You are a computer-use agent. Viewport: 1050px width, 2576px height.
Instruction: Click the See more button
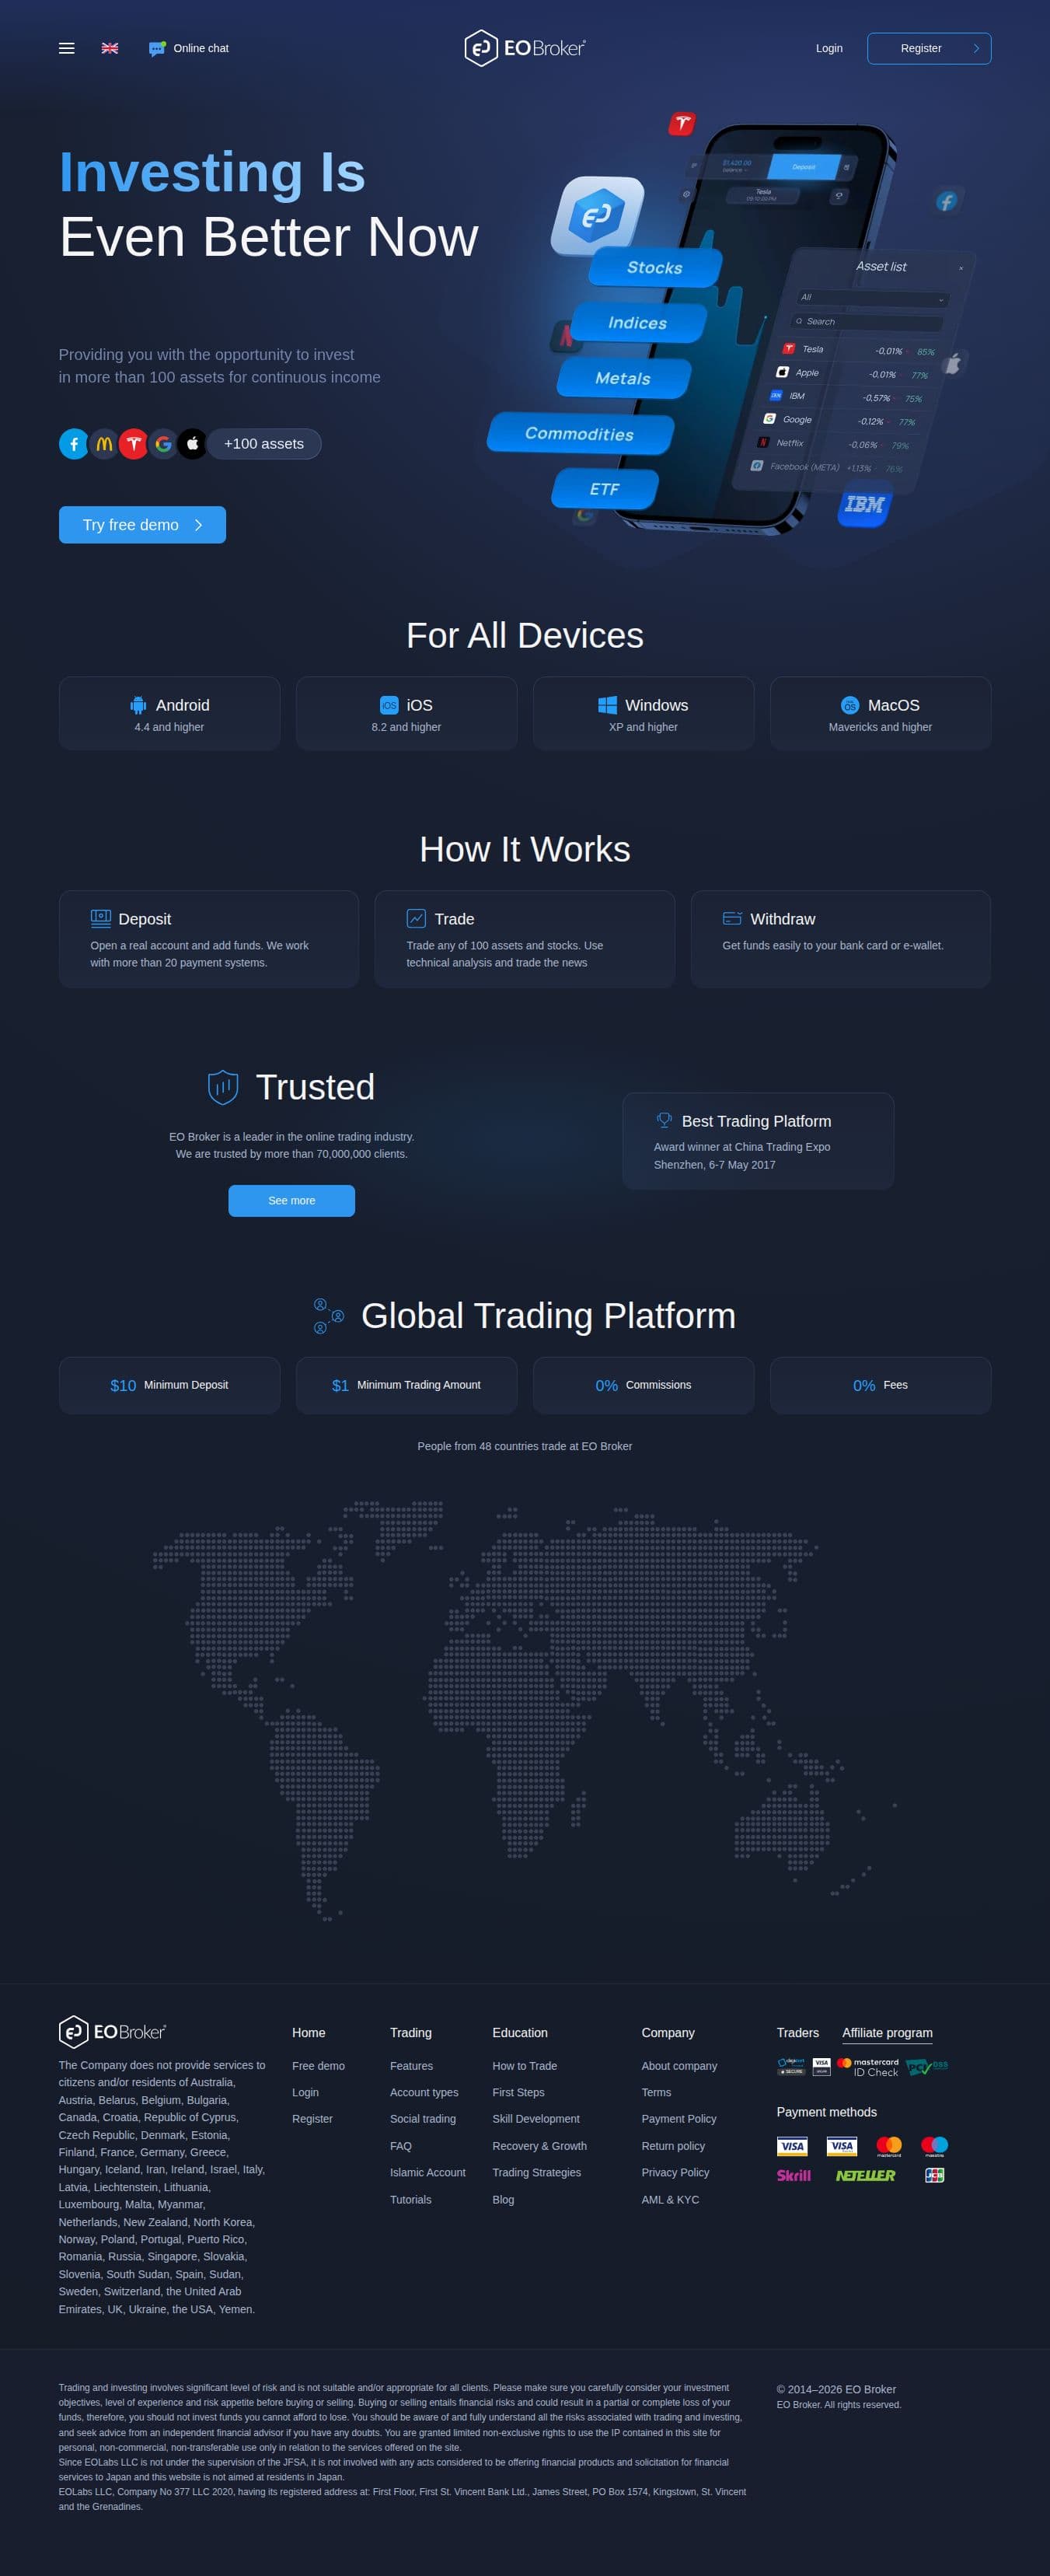291,1201
